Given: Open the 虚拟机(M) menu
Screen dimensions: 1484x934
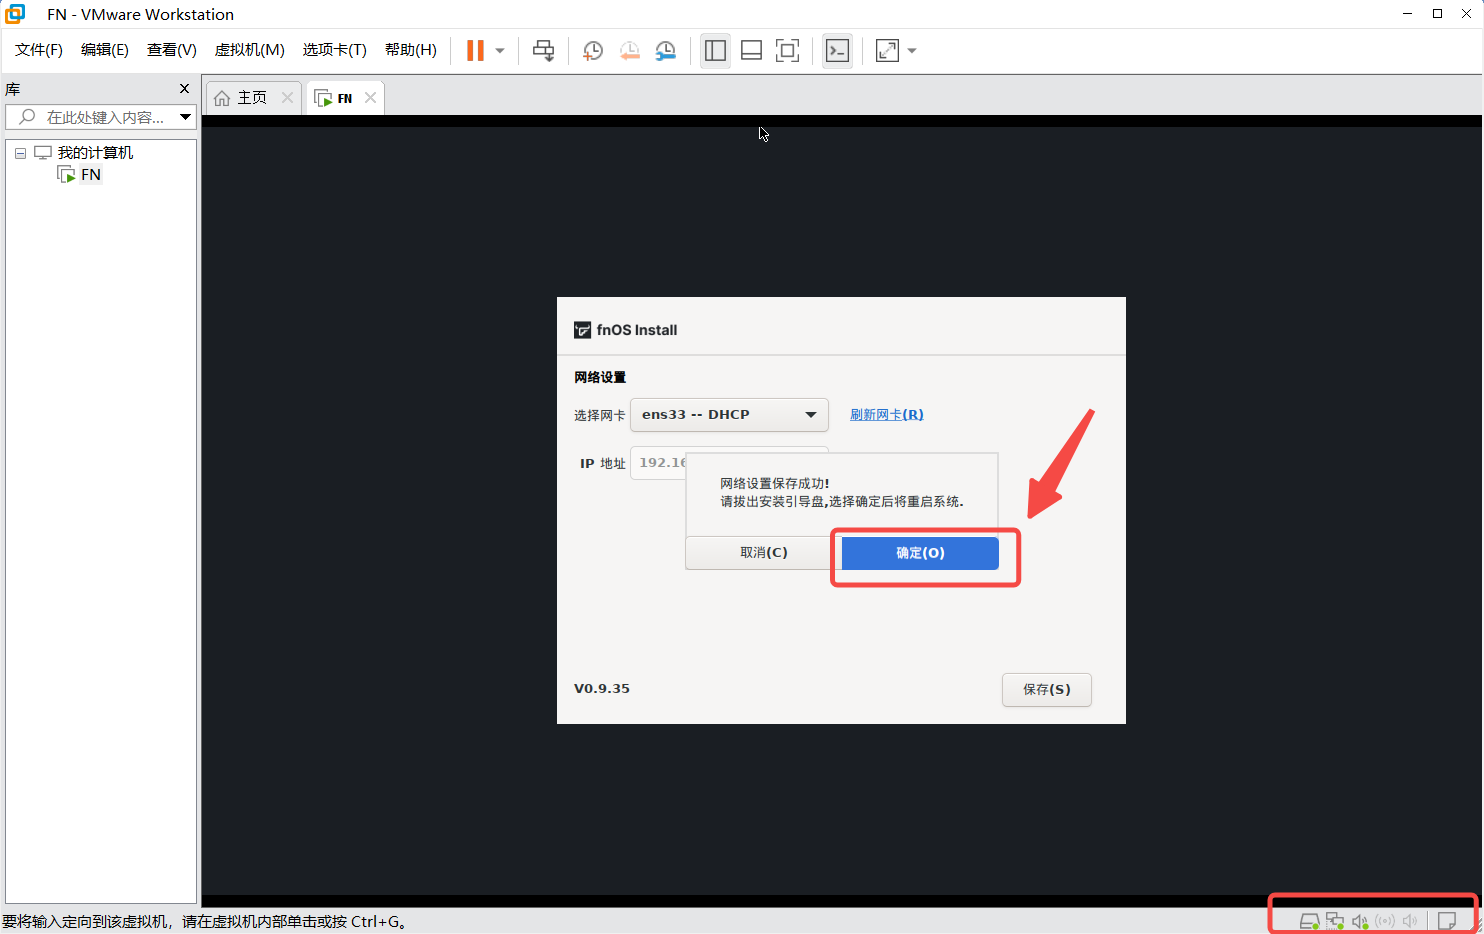Looking at the screenshot, I should [249, 50].
